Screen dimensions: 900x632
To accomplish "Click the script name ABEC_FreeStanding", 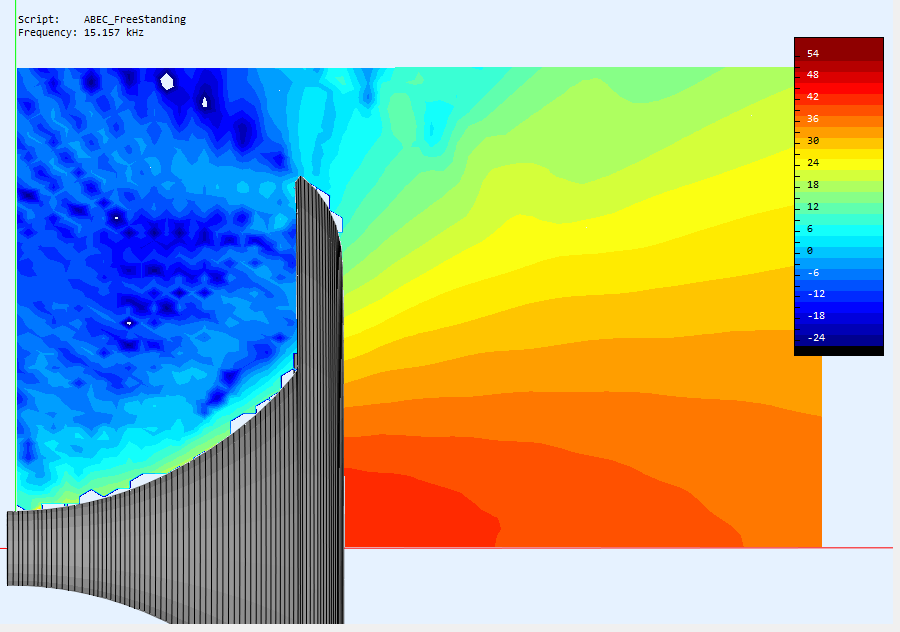I will tap(135, 20).
